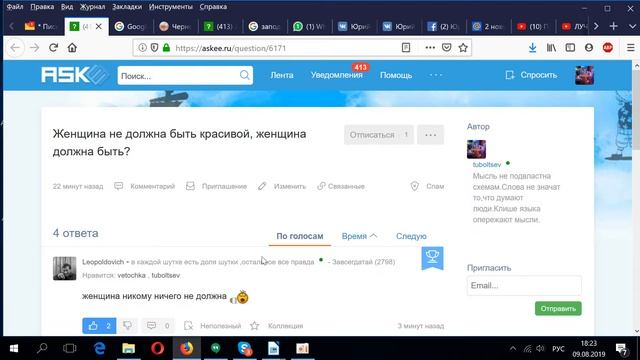Report question as Спам
The image size is (640, 360).
coord(427,186)
